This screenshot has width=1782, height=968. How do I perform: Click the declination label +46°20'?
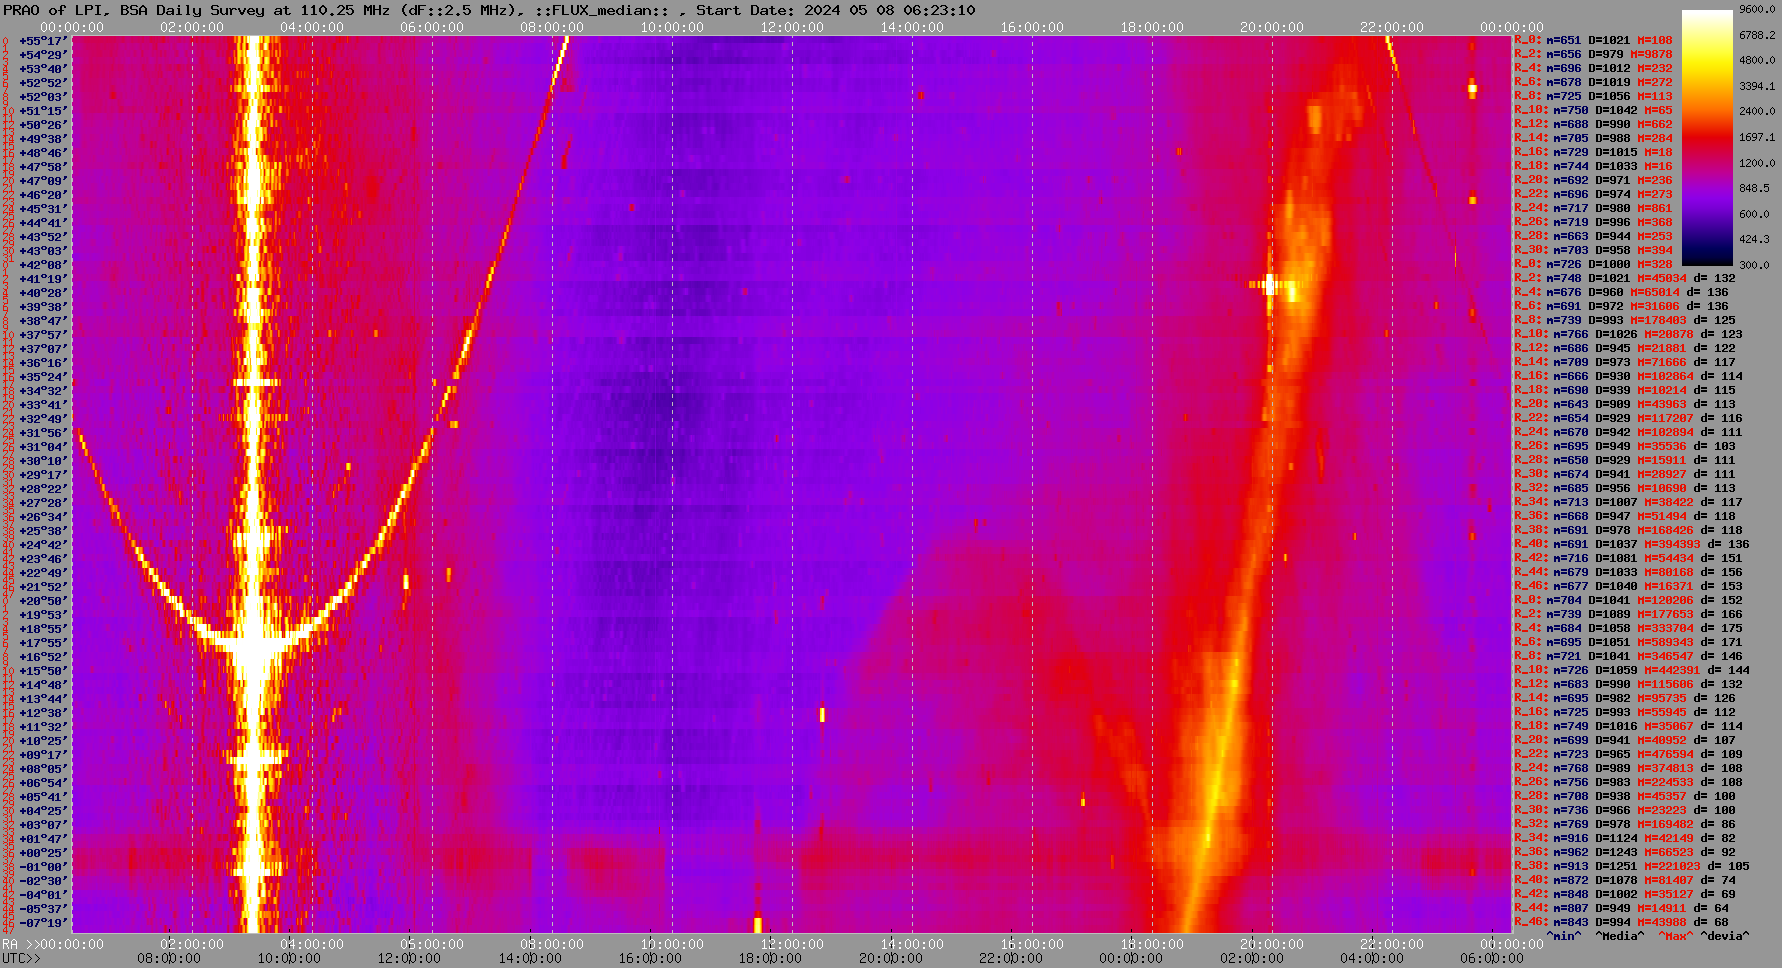42,195
